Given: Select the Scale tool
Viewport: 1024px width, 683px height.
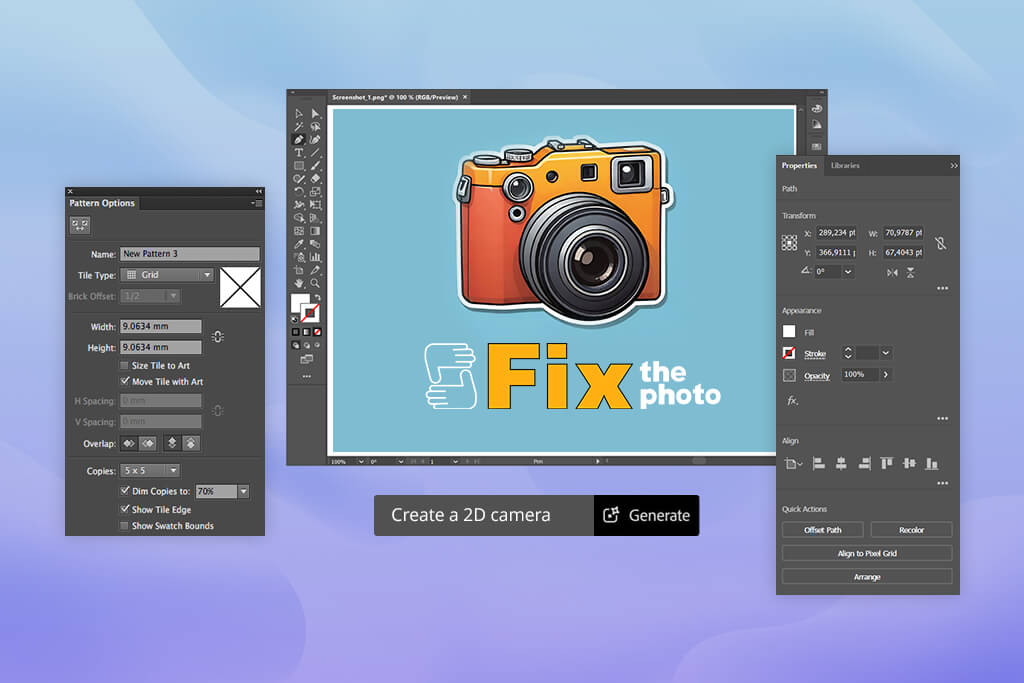Looking at the screenshot, I should 315,192.
